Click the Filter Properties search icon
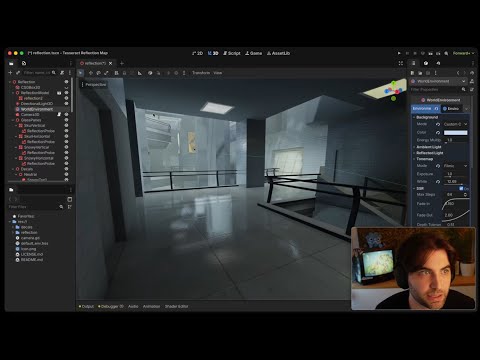 pos(463,89)
